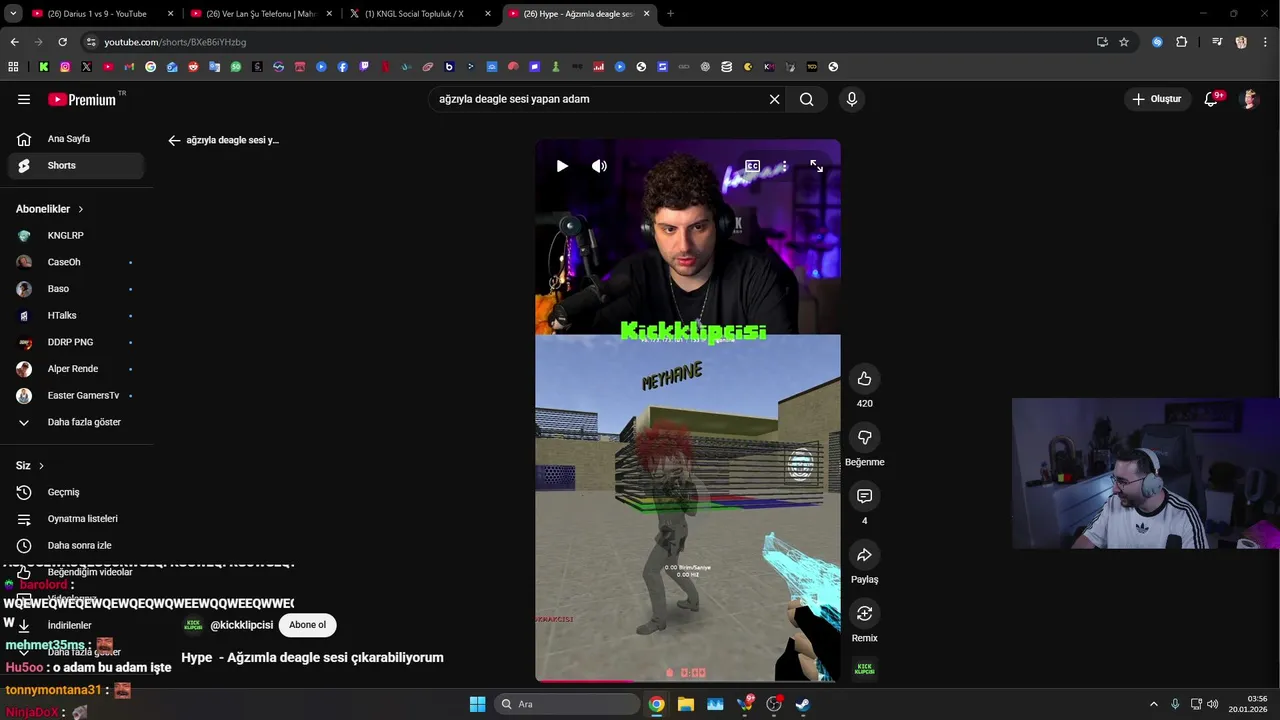Expand Abonelikler section chevron
This screenshot has height=720, width=1280.
click(x=81, y=209)
